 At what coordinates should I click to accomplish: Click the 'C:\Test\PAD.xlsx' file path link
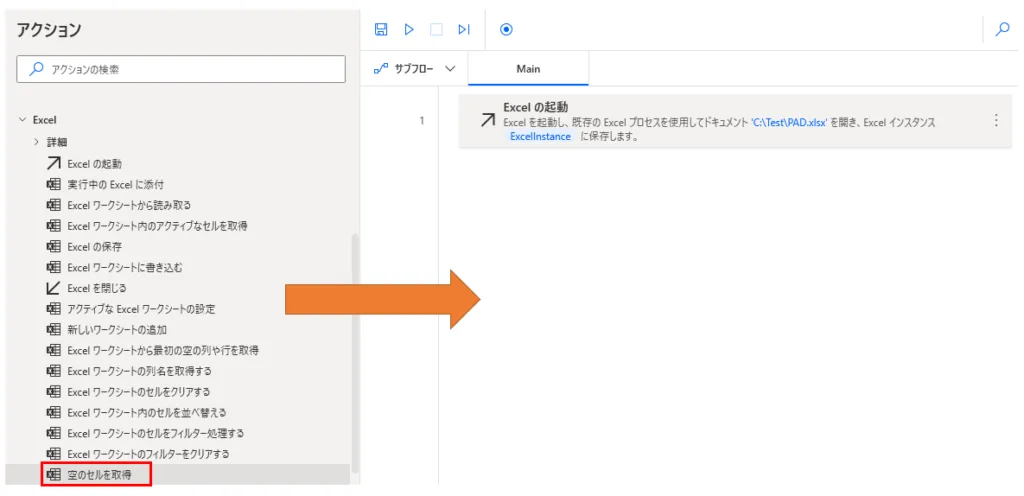pos(789,122)
